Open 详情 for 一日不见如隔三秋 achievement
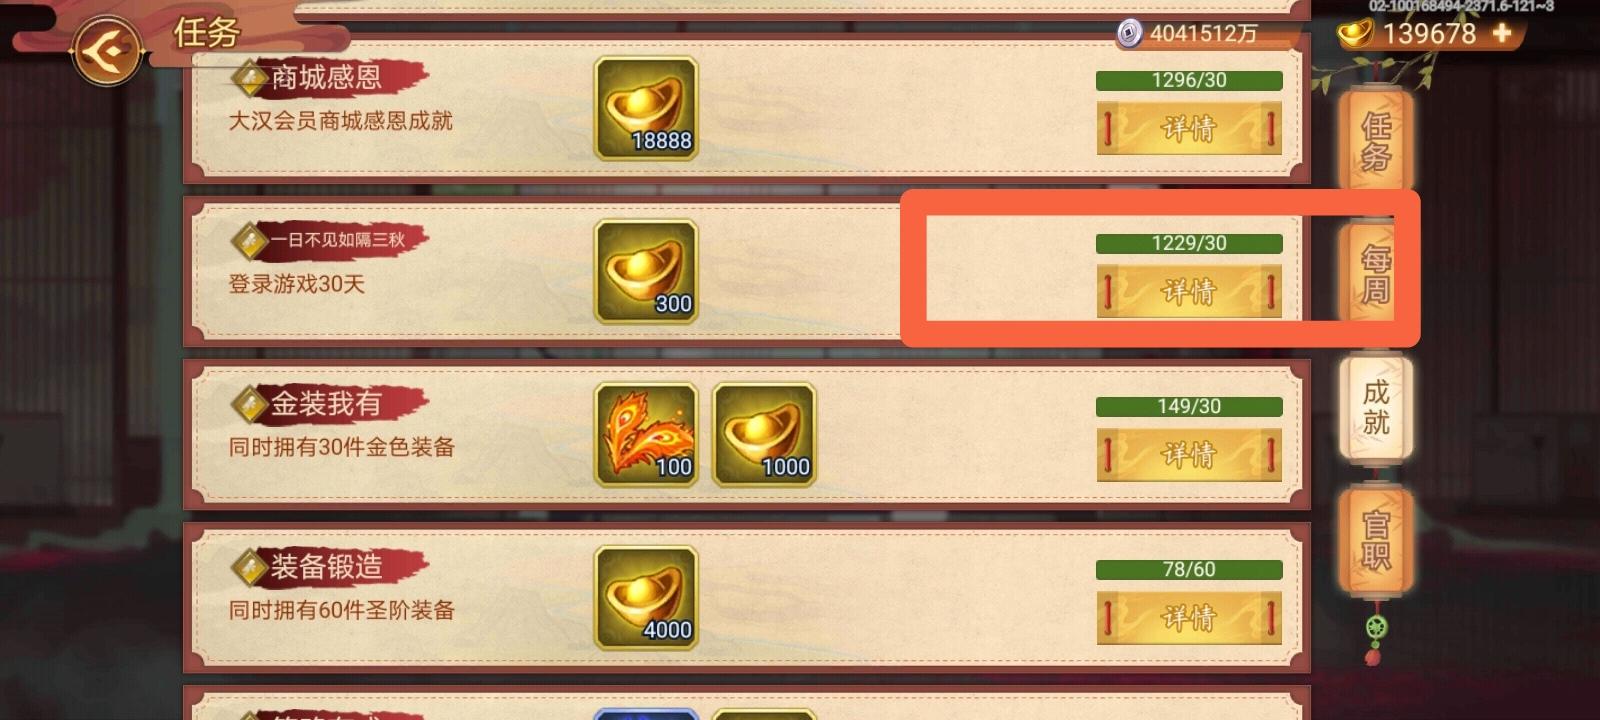Viewport: 1600px width, 720px height. pyautogui.click(x=1189, y=291)
